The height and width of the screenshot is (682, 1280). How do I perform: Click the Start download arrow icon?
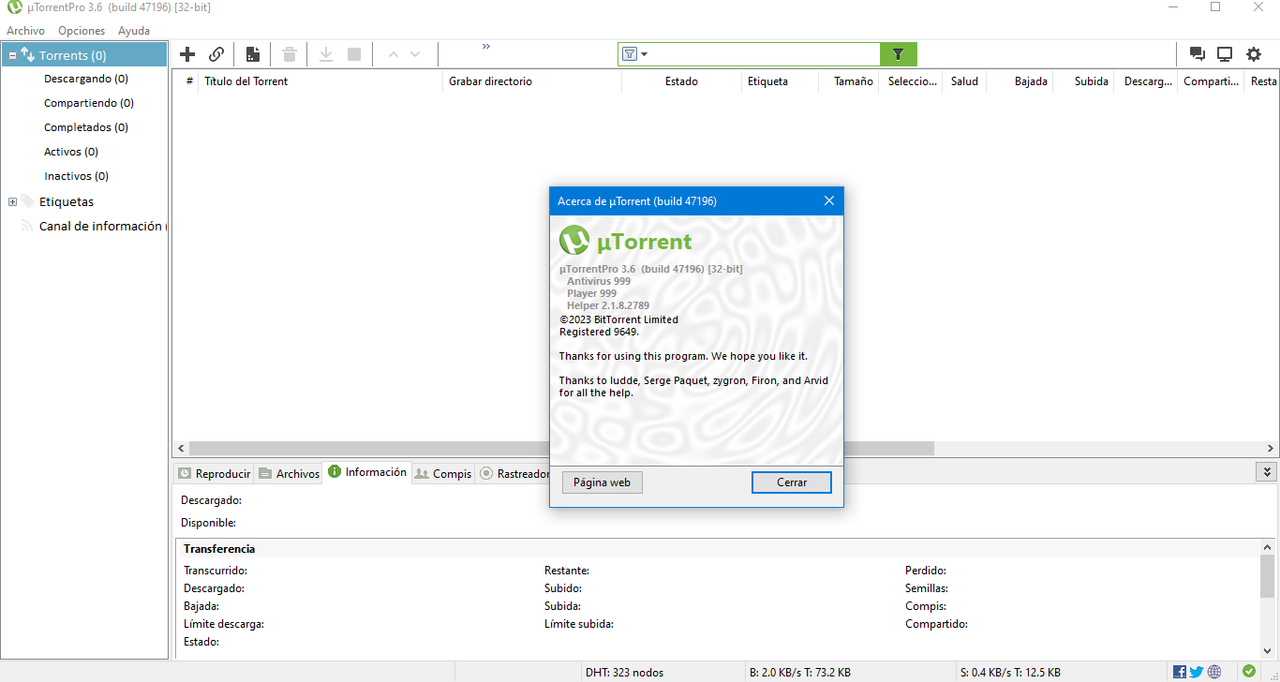pyautogui.click(x=326, y=54)
